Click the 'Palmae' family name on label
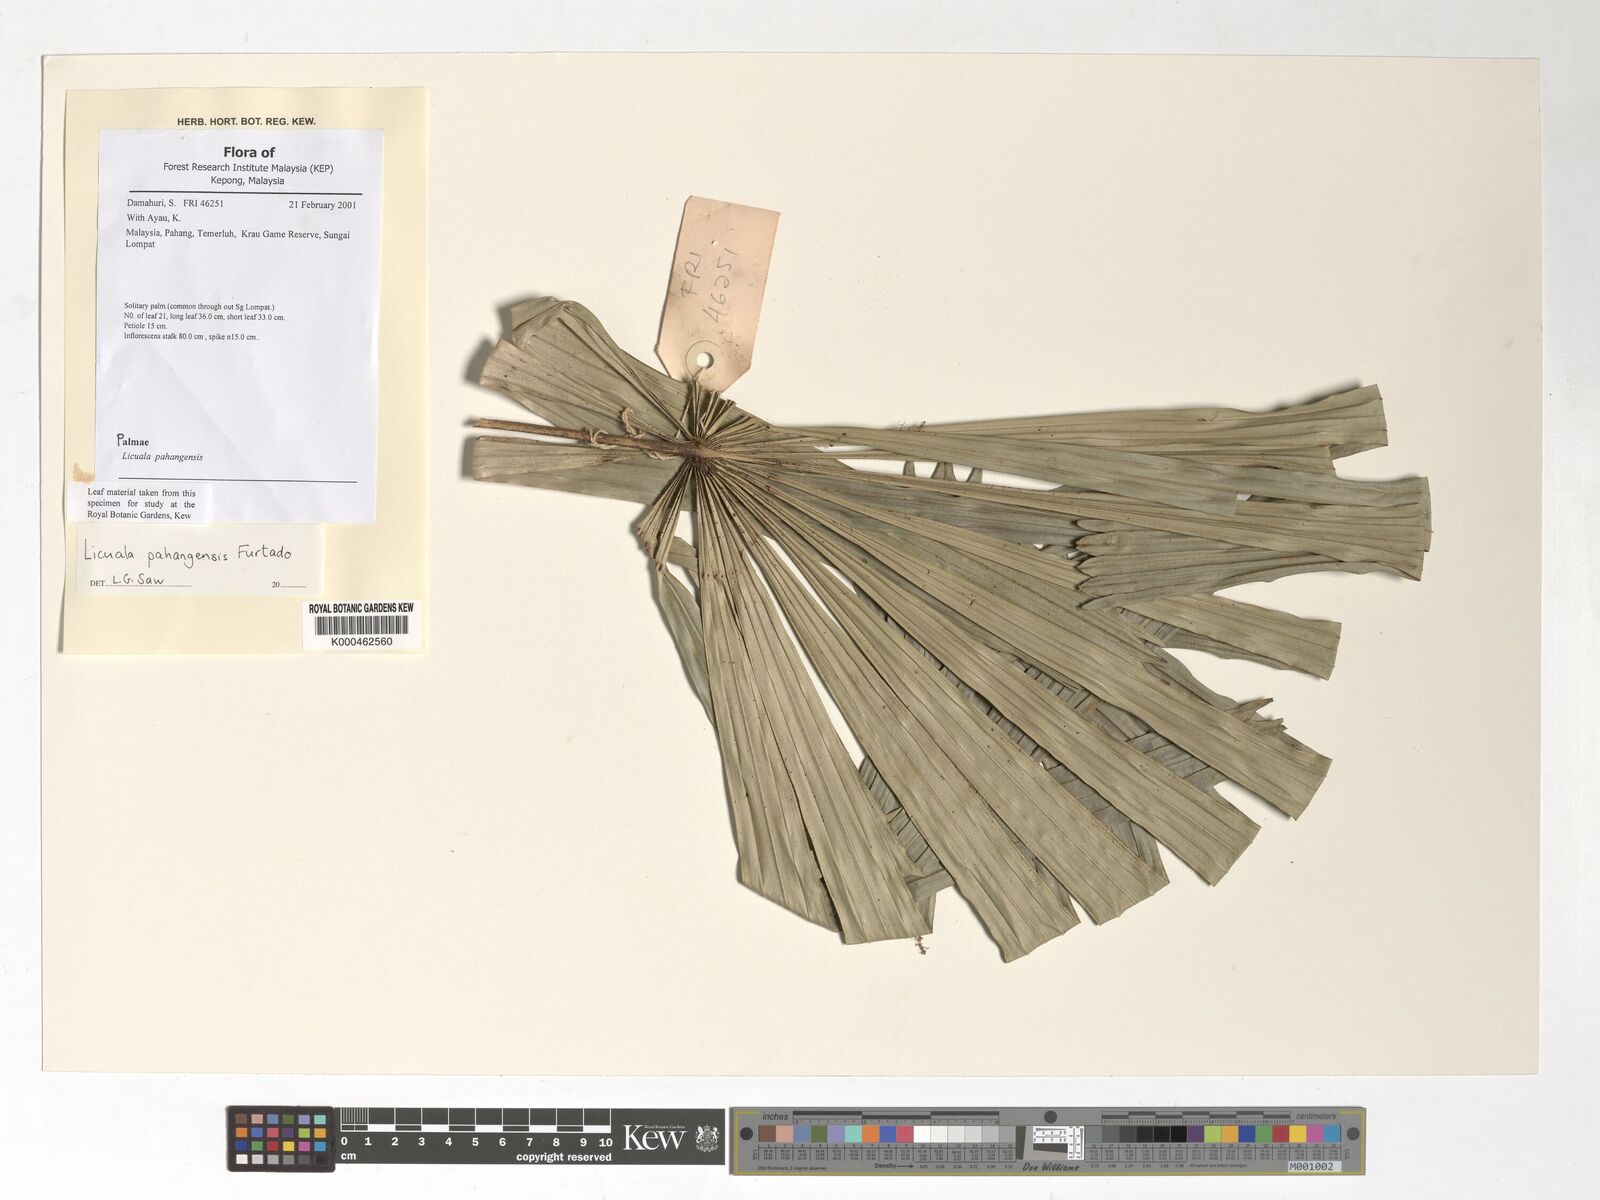The width and height of the screenshot is (1600, 1200). tap(133, 440)
